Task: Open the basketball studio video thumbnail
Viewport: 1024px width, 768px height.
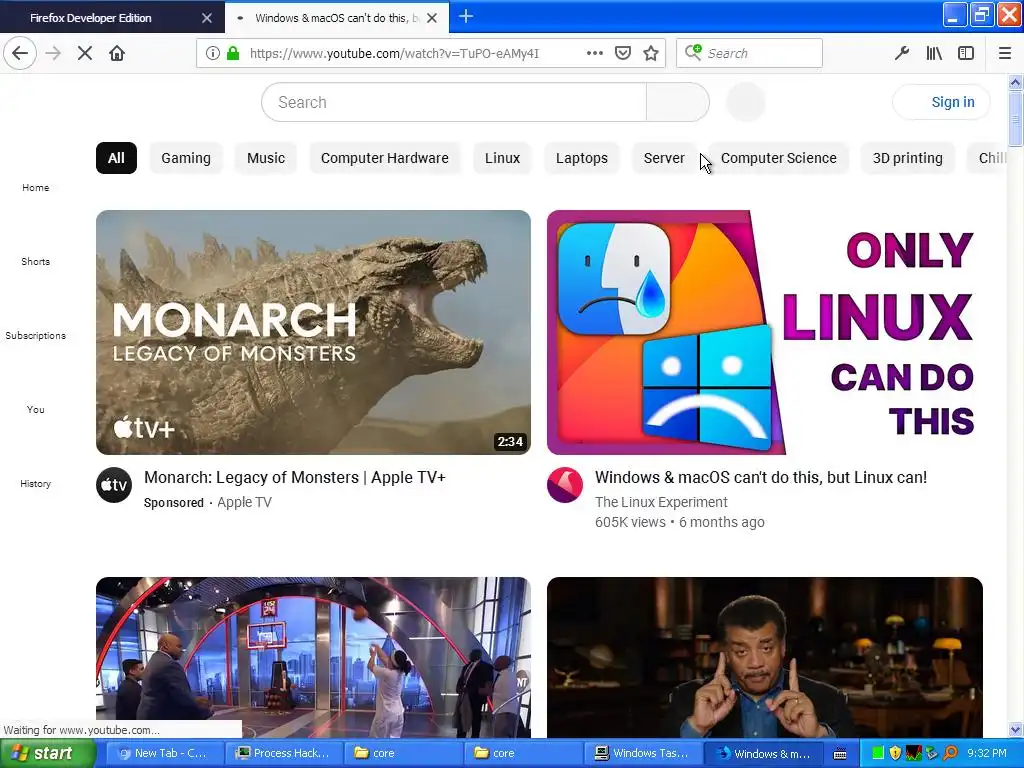Action: pyautogui.click(x=313, y=657)
